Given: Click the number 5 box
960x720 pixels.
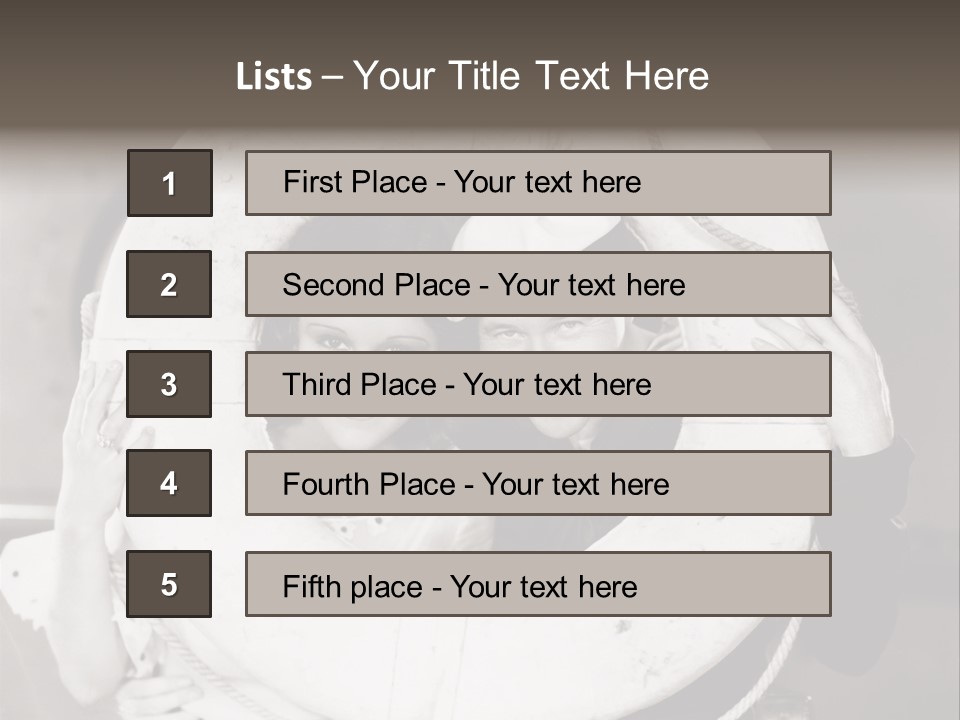Looking at the screenshot, I should coord(169,584).
